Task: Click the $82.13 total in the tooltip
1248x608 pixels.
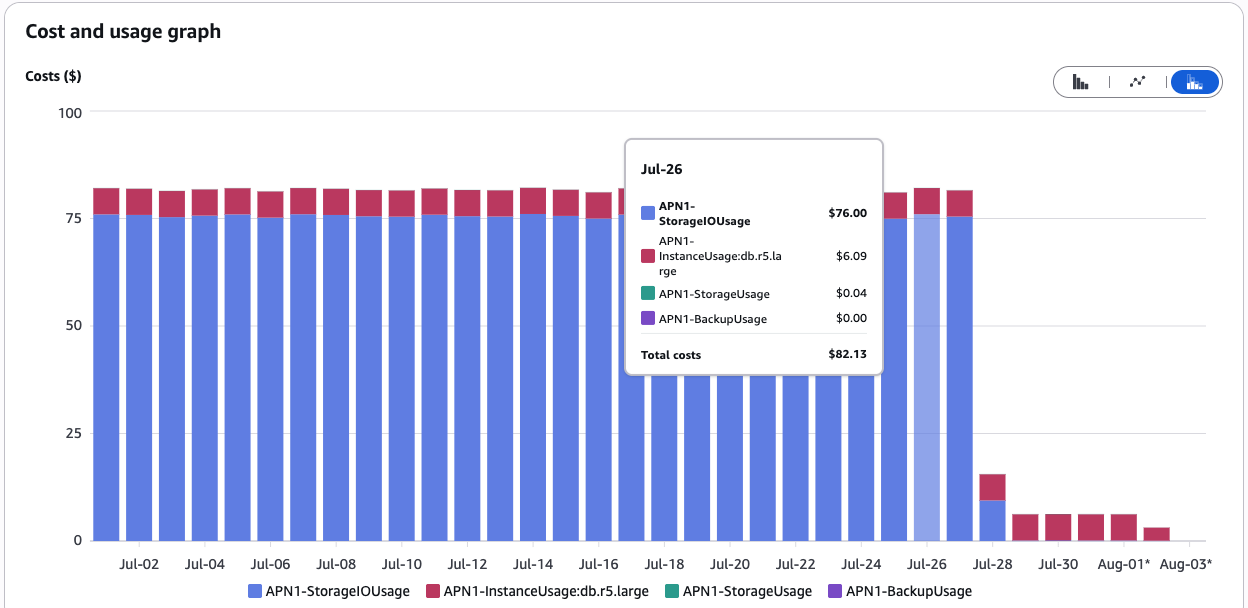Action: click(848, 355)
